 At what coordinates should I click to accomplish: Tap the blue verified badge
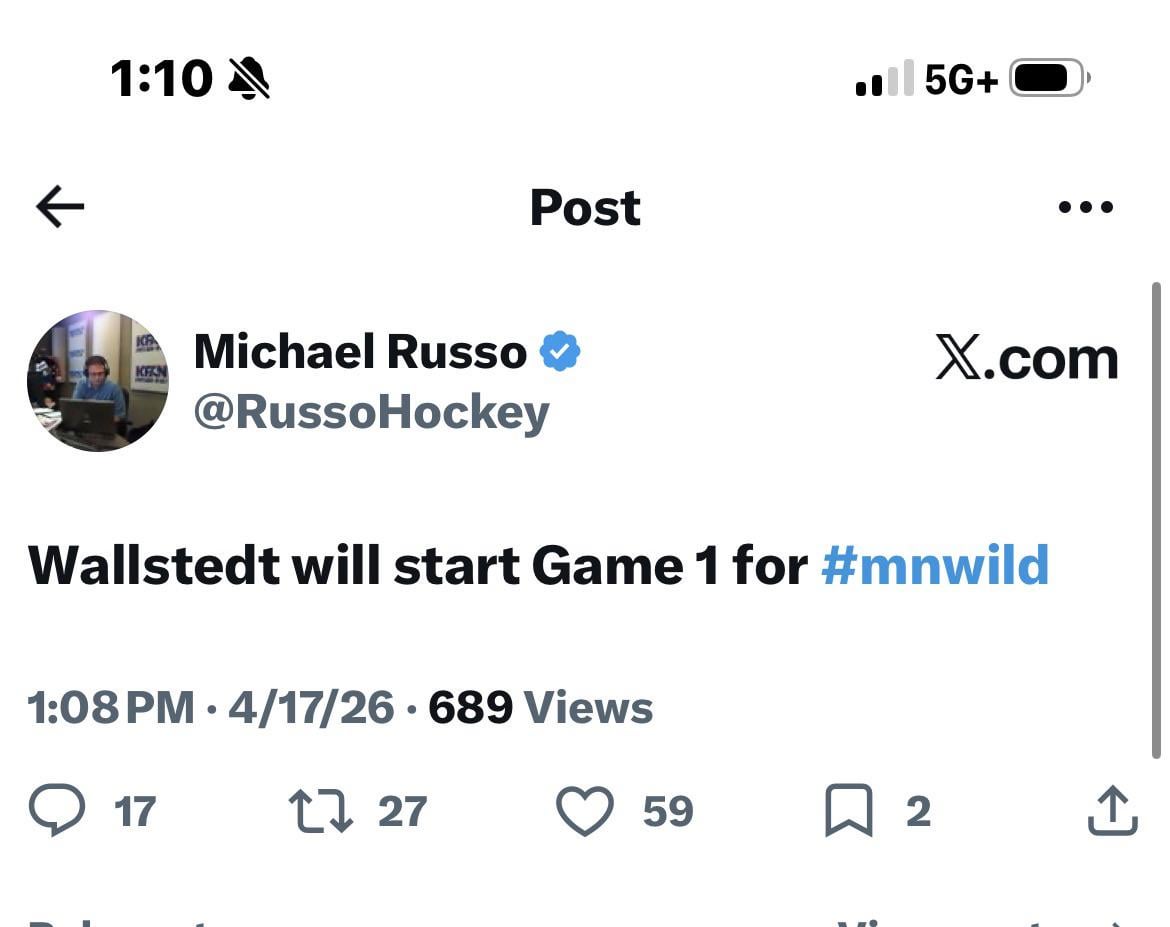point(560,352)
